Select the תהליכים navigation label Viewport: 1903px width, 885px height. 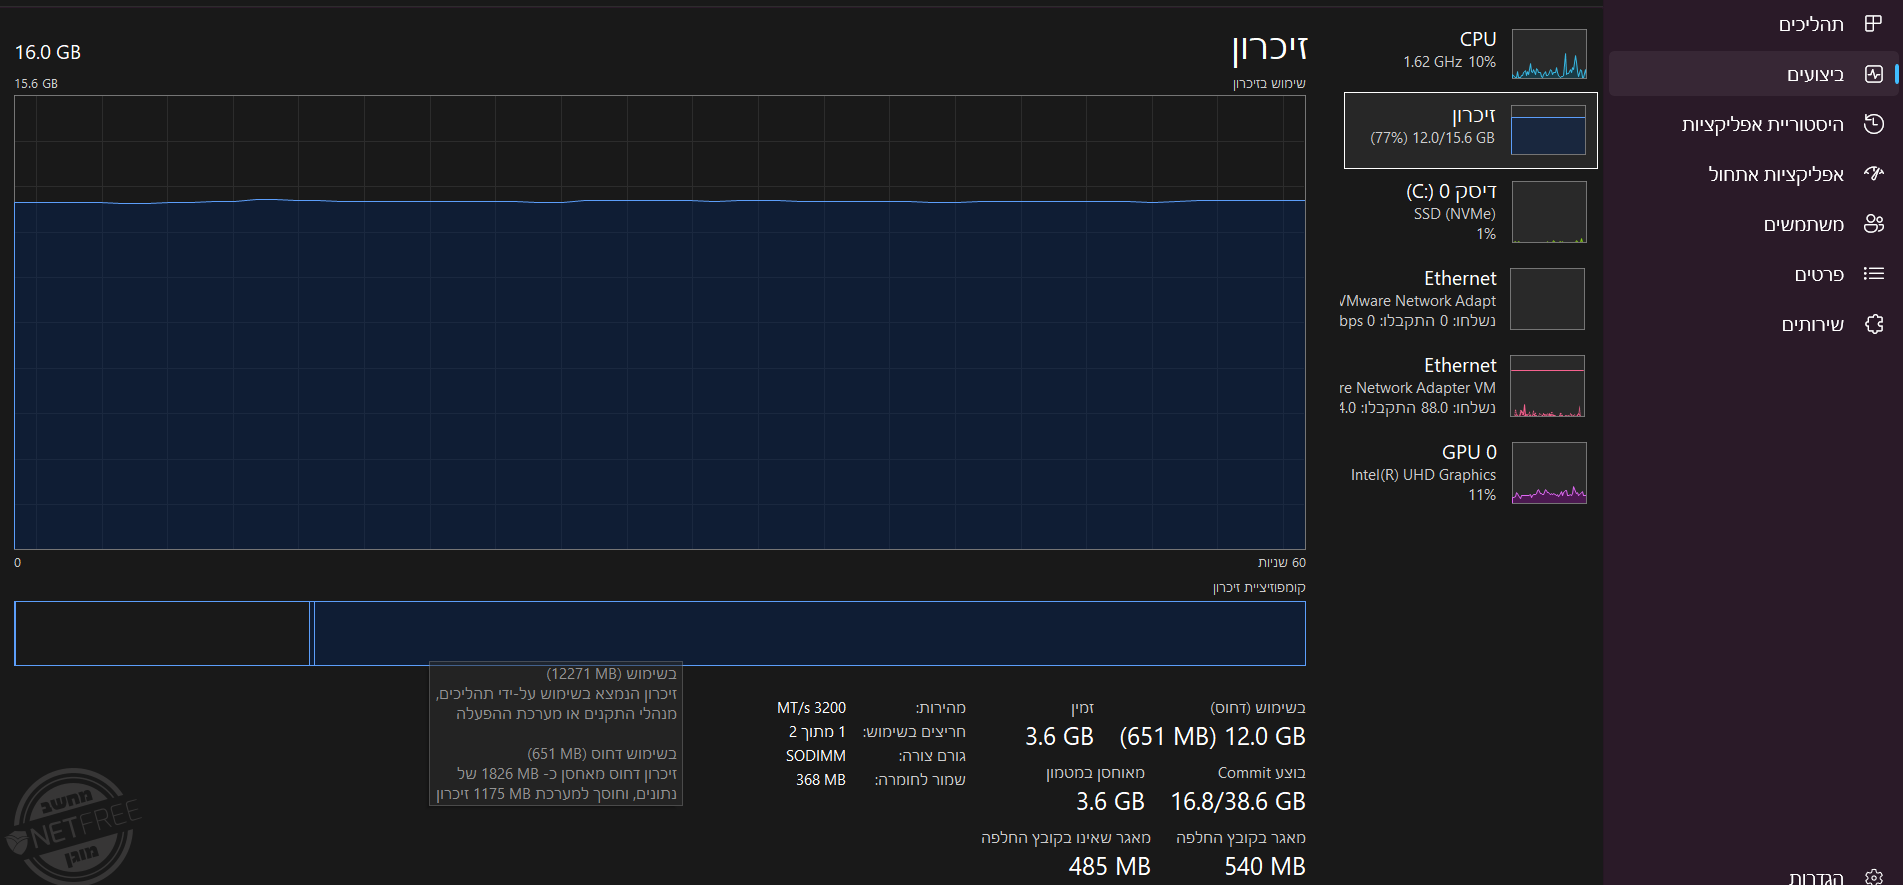point(1810,24)
